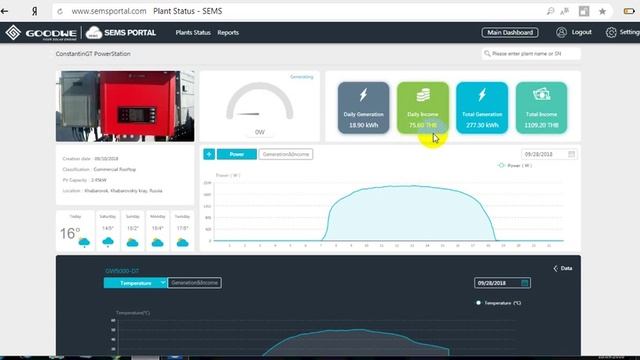Click the plant name search field
Screen dimensions: 640x360
(531, 53)
